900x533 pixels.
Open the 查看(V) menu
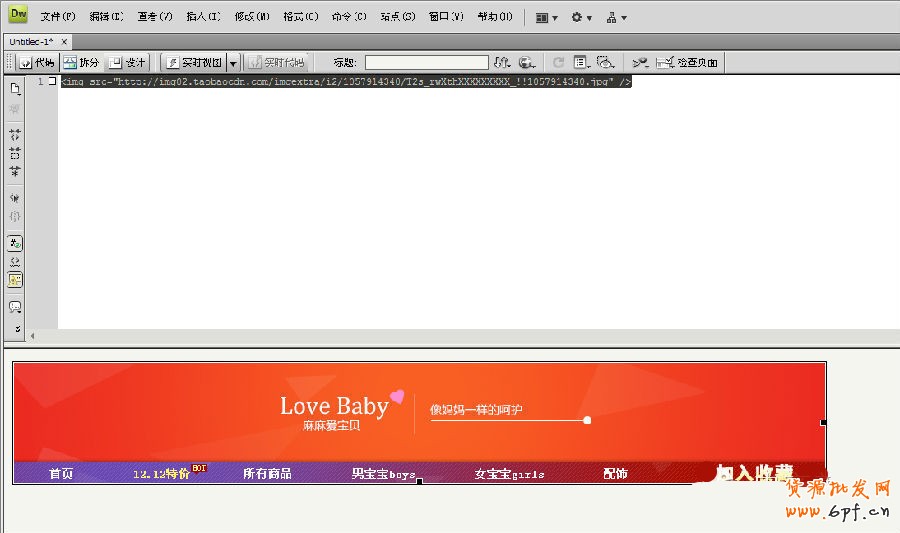pyautogui.click(x=155, y=17)
